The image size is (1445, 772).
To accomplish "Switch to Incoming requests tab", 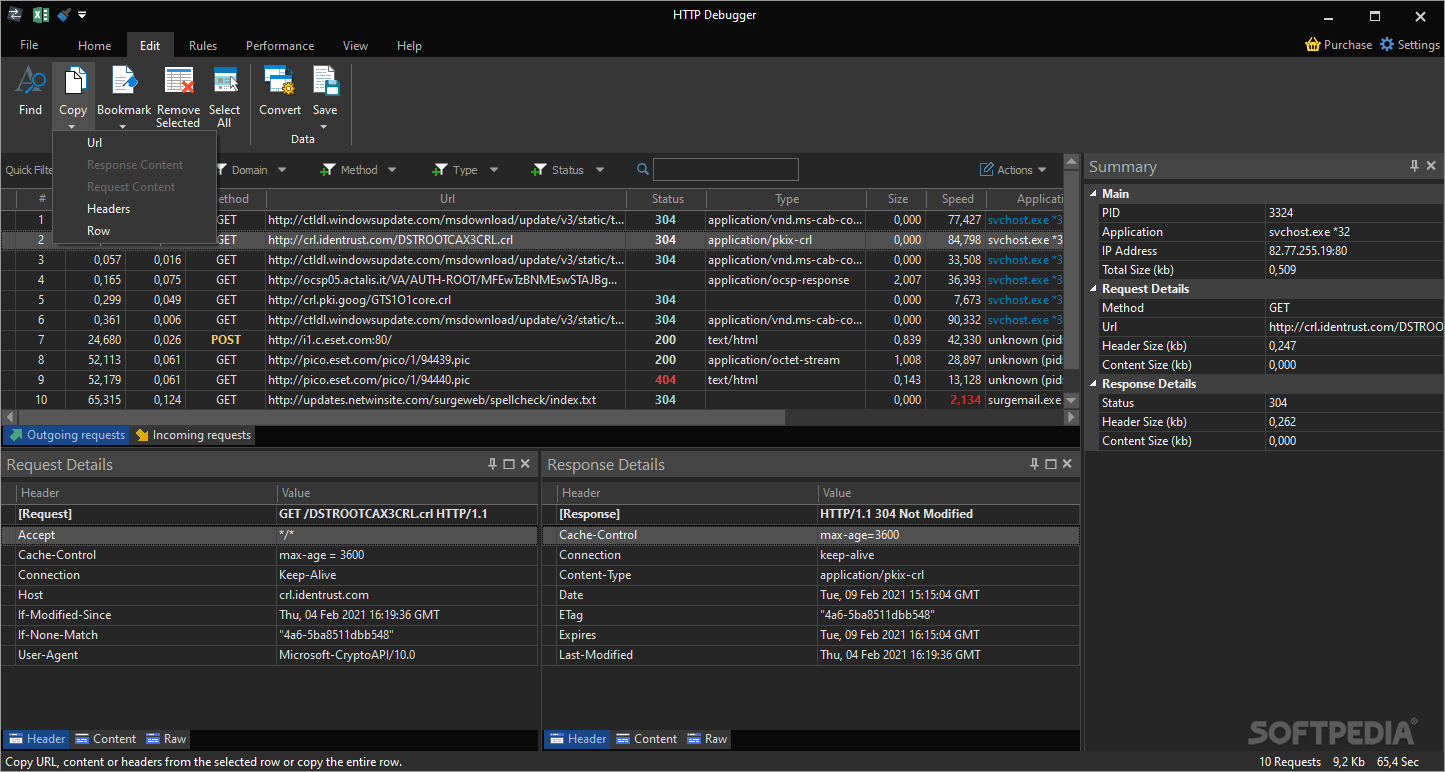I will click(193, 435).
